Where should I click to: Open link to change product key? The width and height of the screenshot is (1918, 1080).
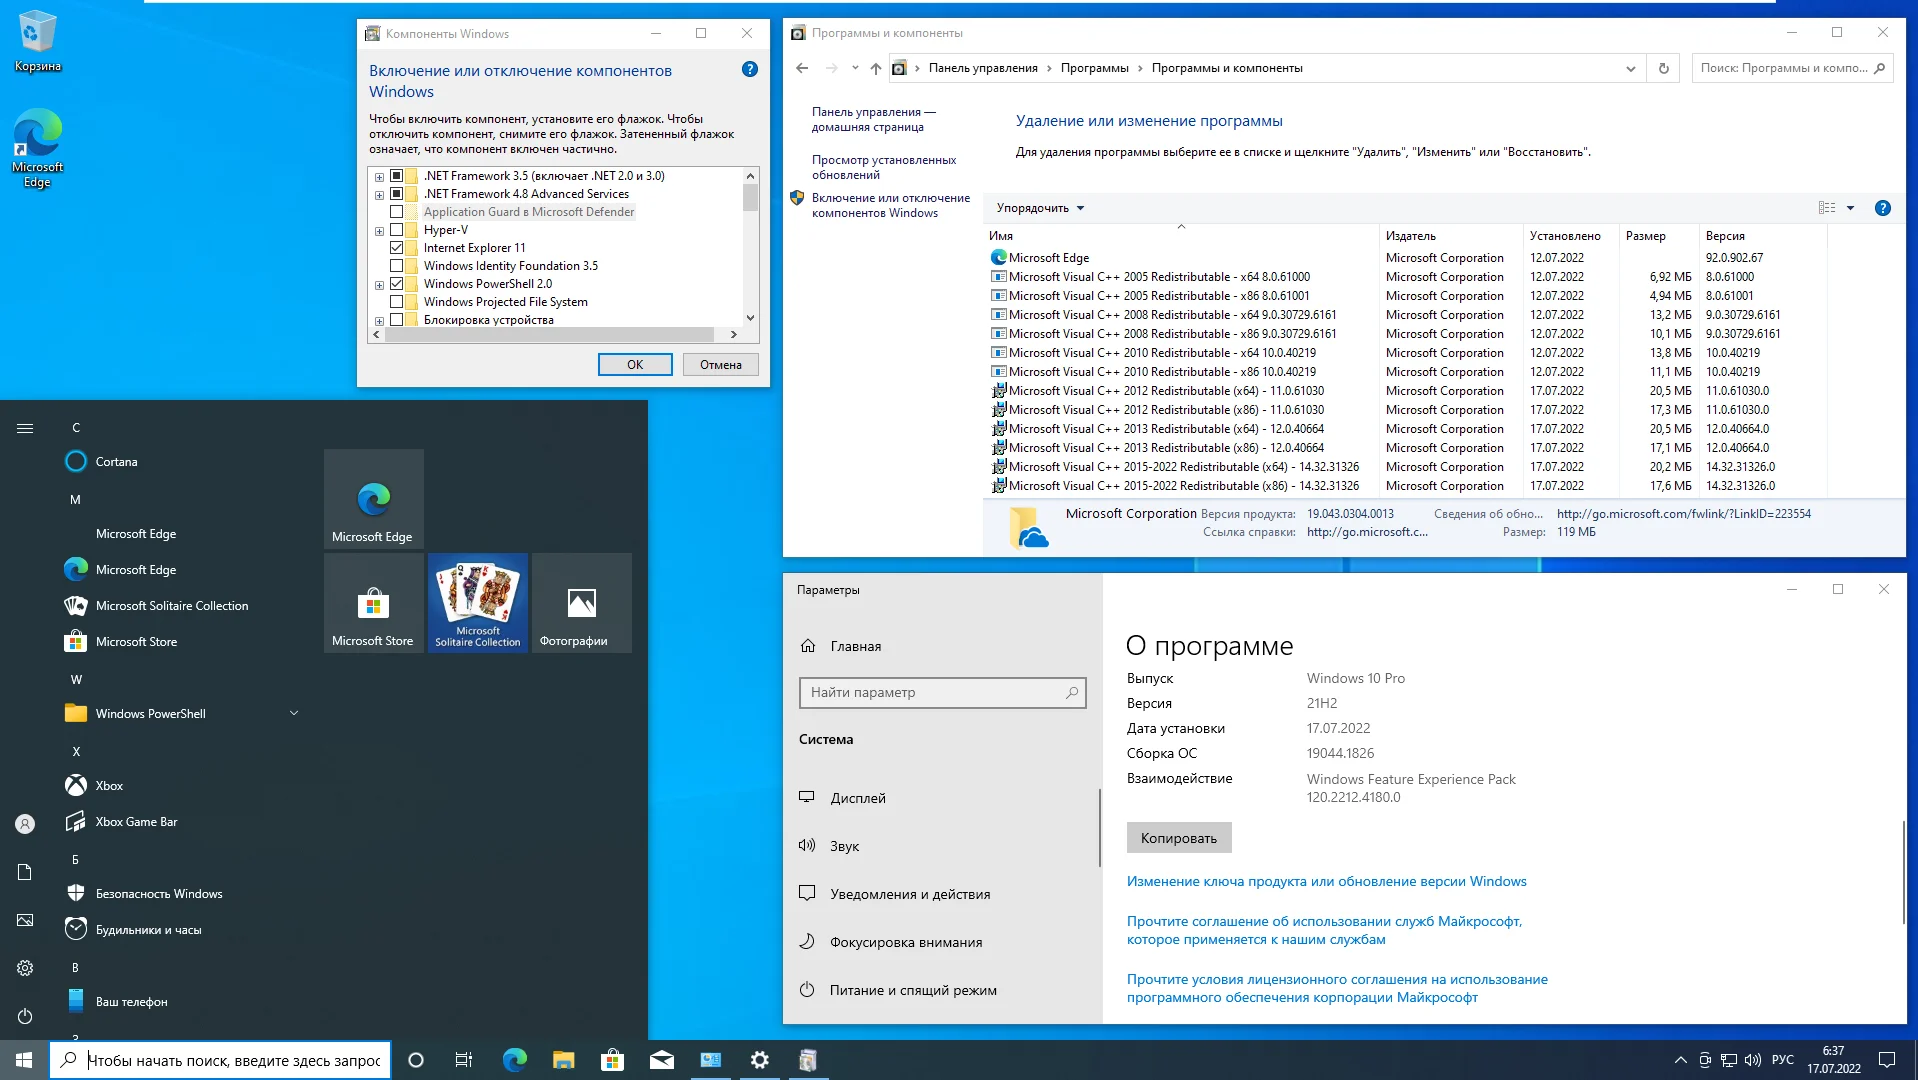(1326, 882)
